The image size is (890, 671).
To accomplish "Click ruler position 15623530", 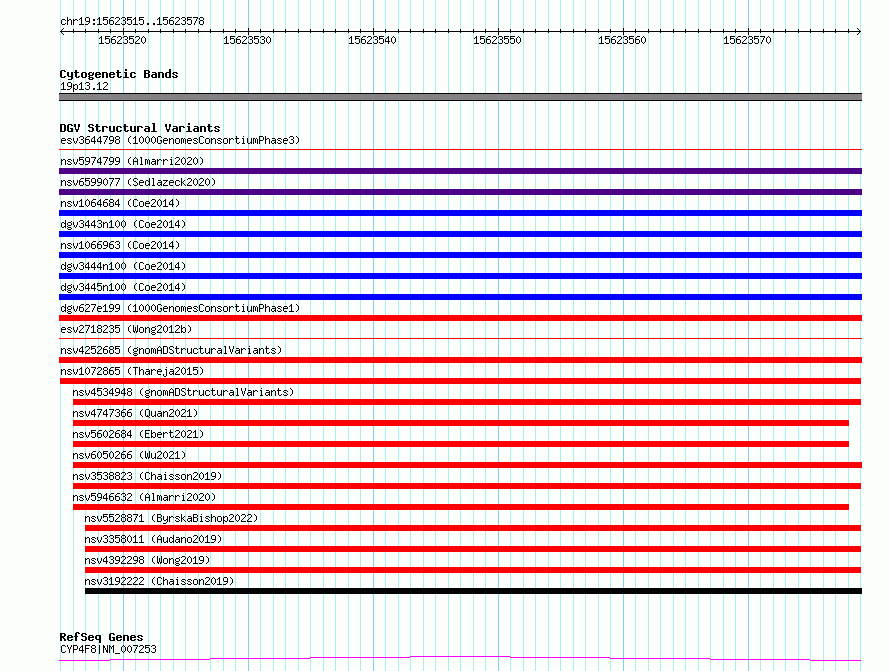I will point(247,40).
